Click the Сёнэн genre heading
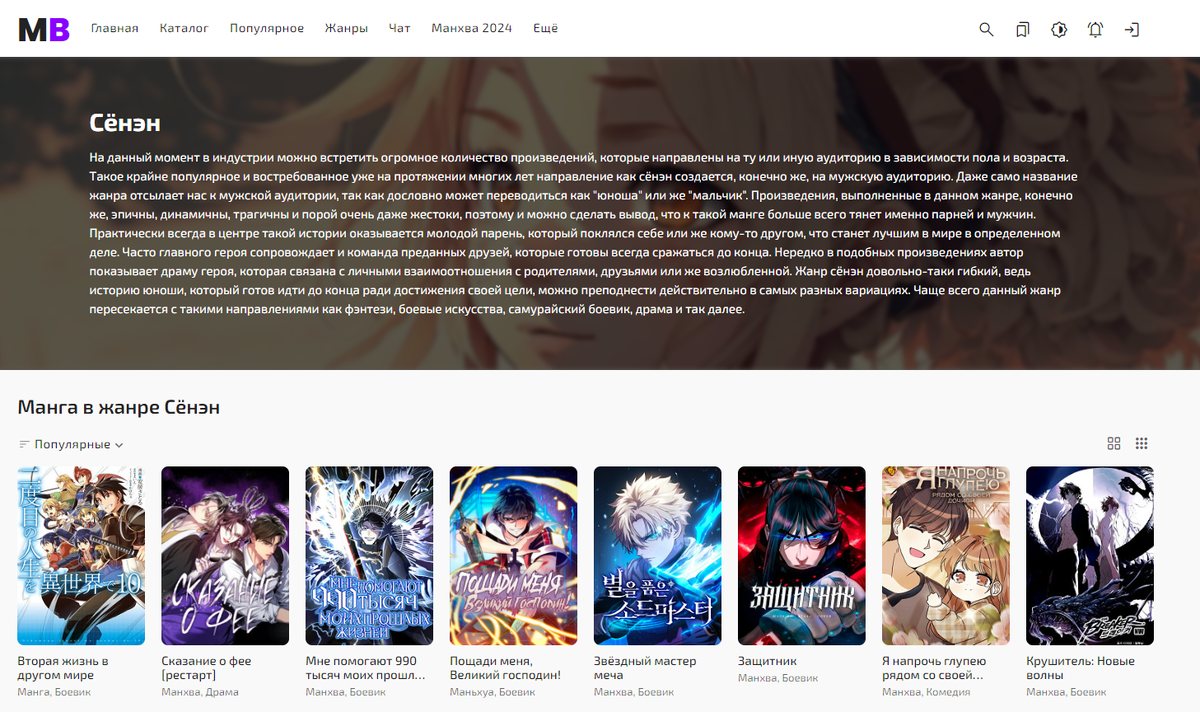1200x712 pixels. (125, 123)
